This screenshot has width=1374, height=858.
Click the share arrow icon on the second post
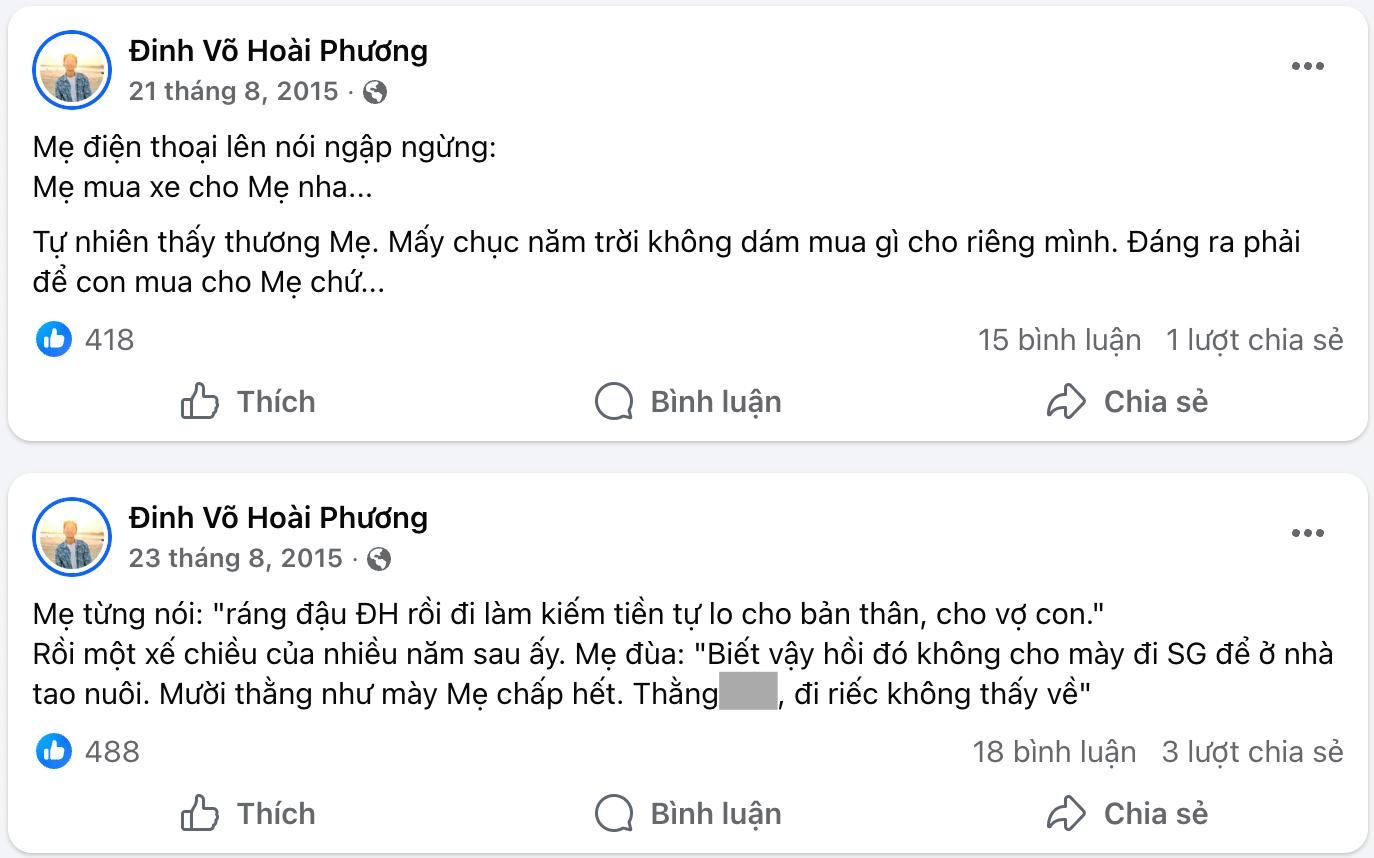1068,813
